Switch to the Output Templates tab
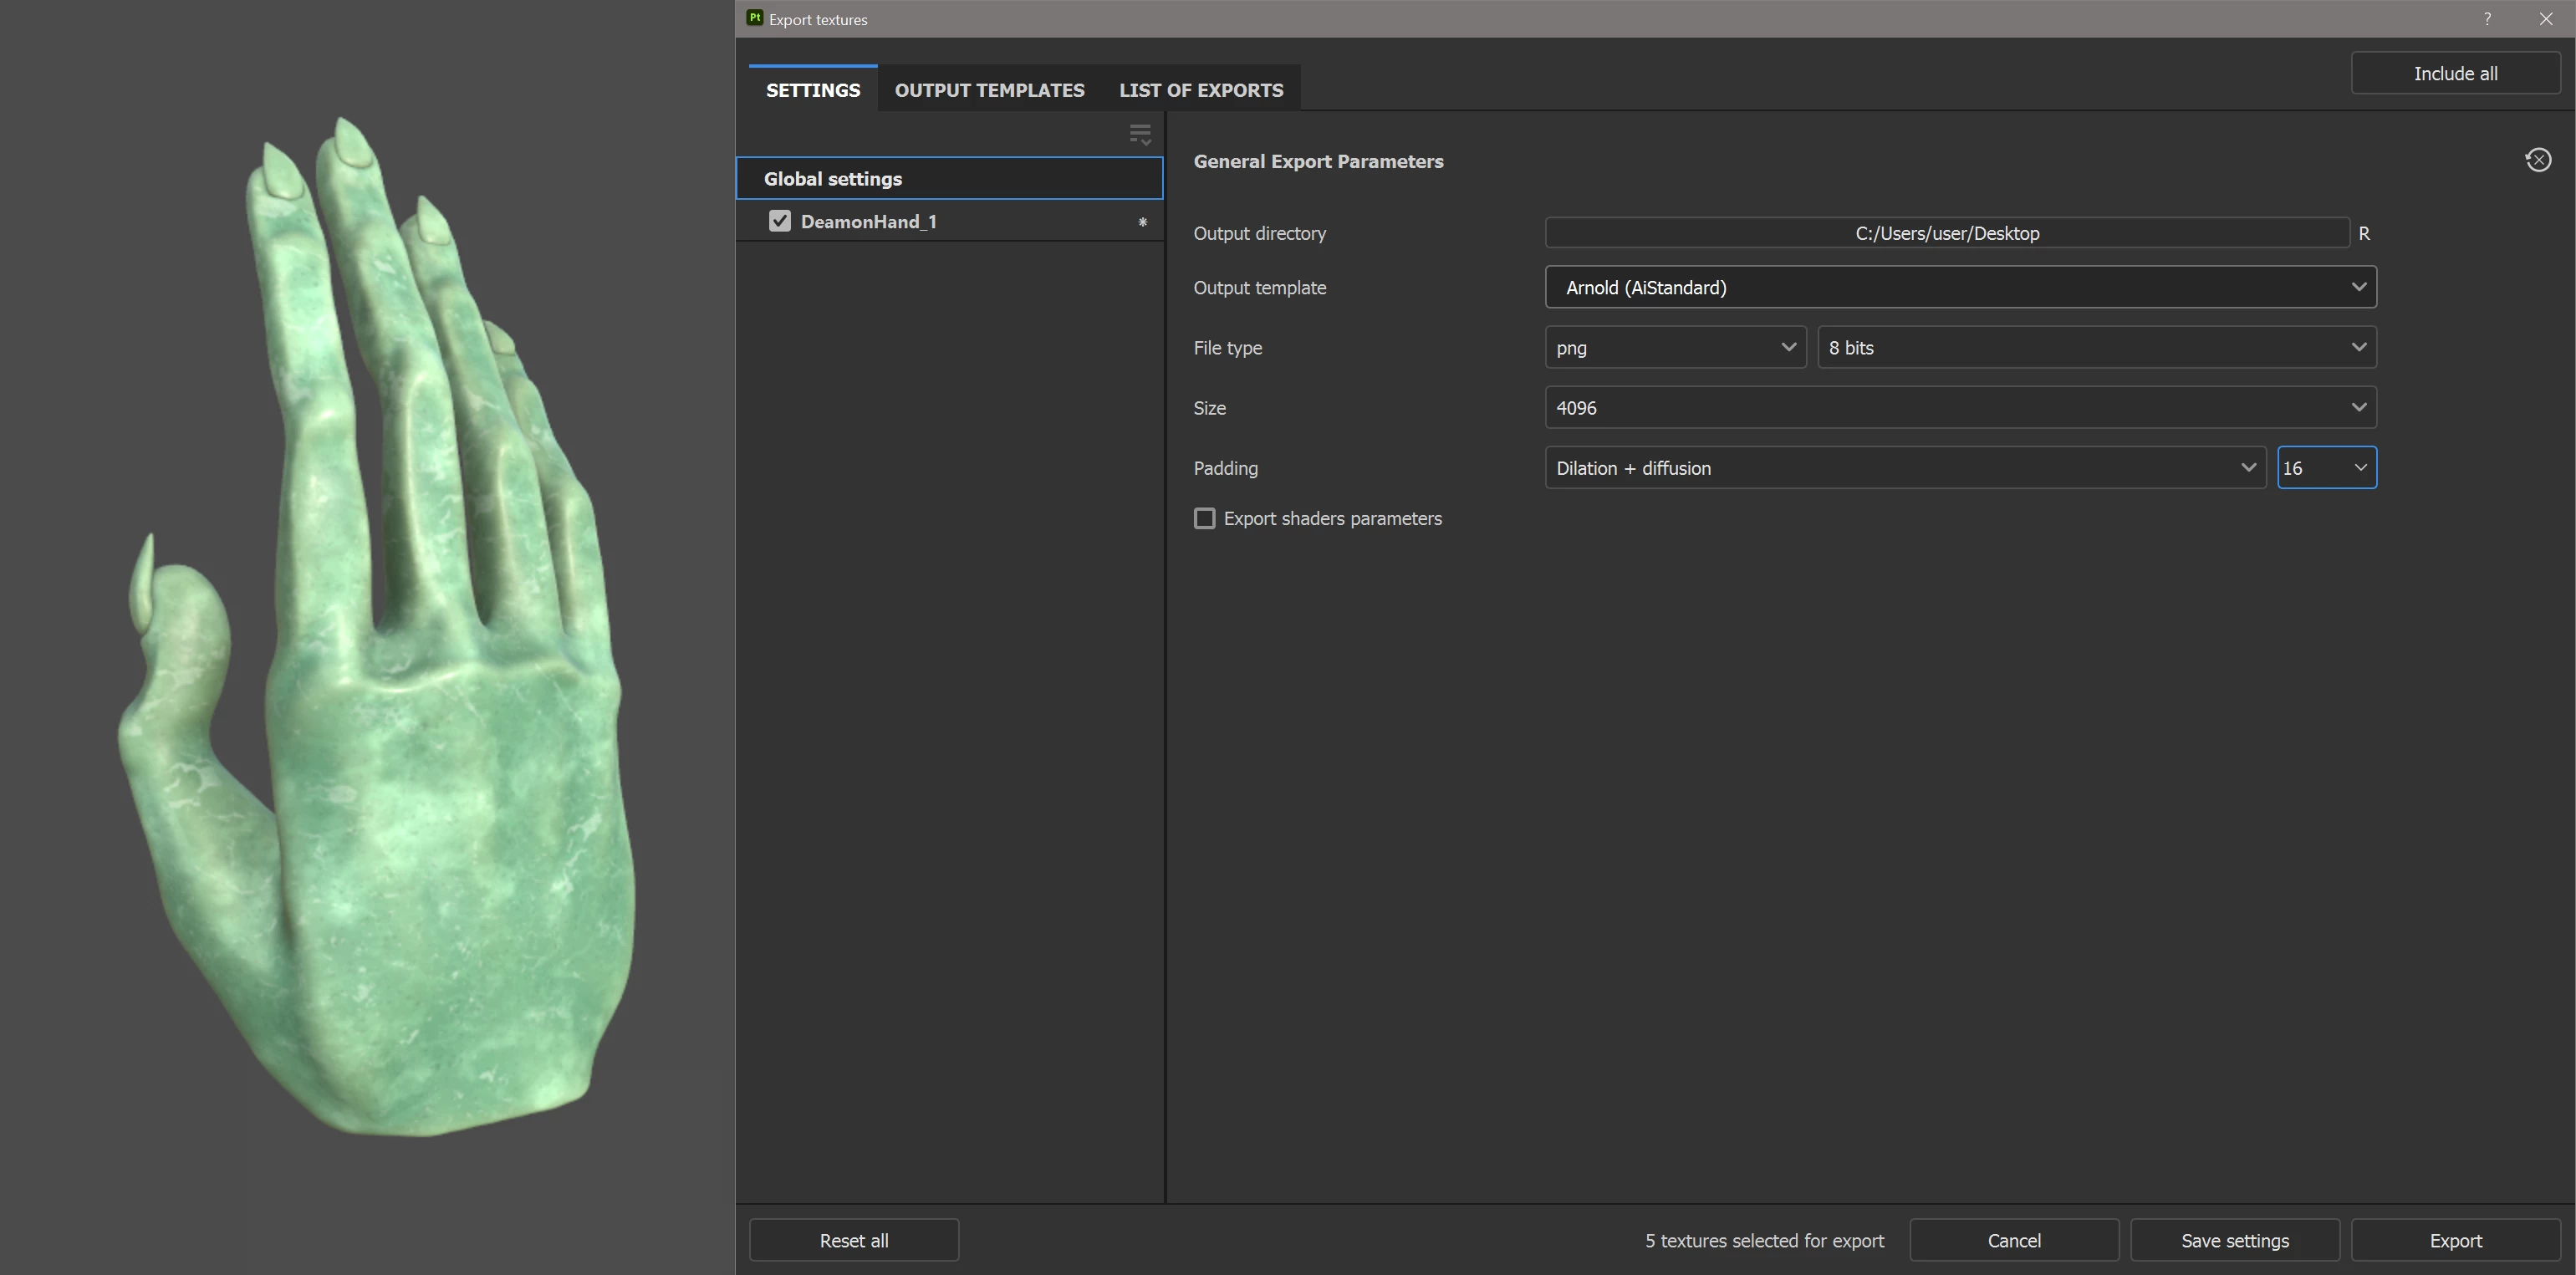This screenshot has height=1275, width=2576. click(x=989, y=90)
